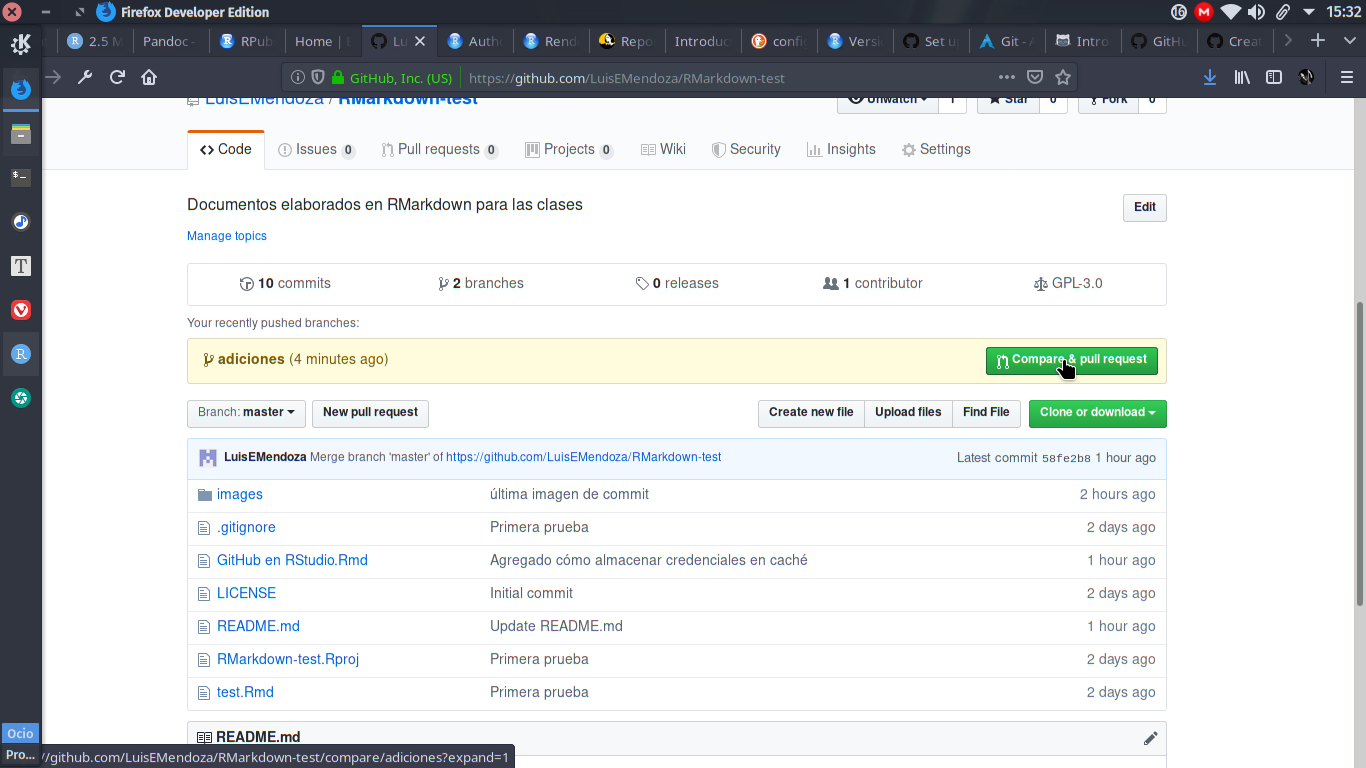Click the Find File button
This screenshot has width=1366, height=768.
coord(986,413)
